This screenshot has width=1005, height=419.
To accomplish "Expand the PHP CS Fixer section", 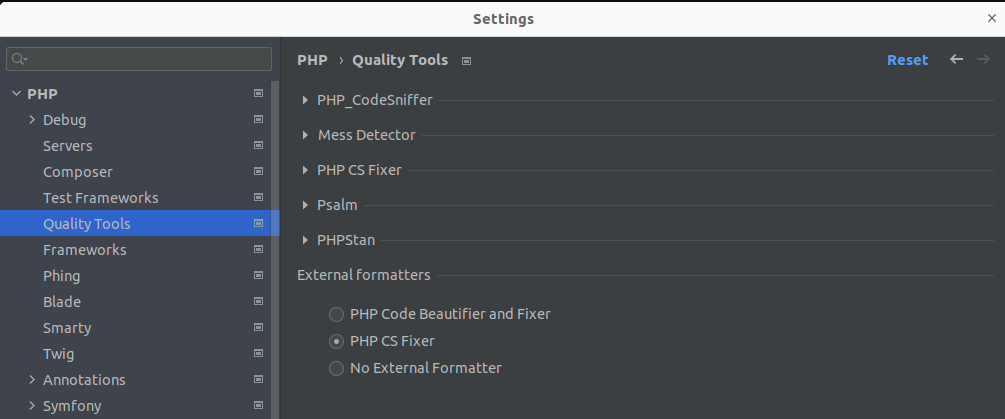I will pyautogui.click(x=305, y=170).
